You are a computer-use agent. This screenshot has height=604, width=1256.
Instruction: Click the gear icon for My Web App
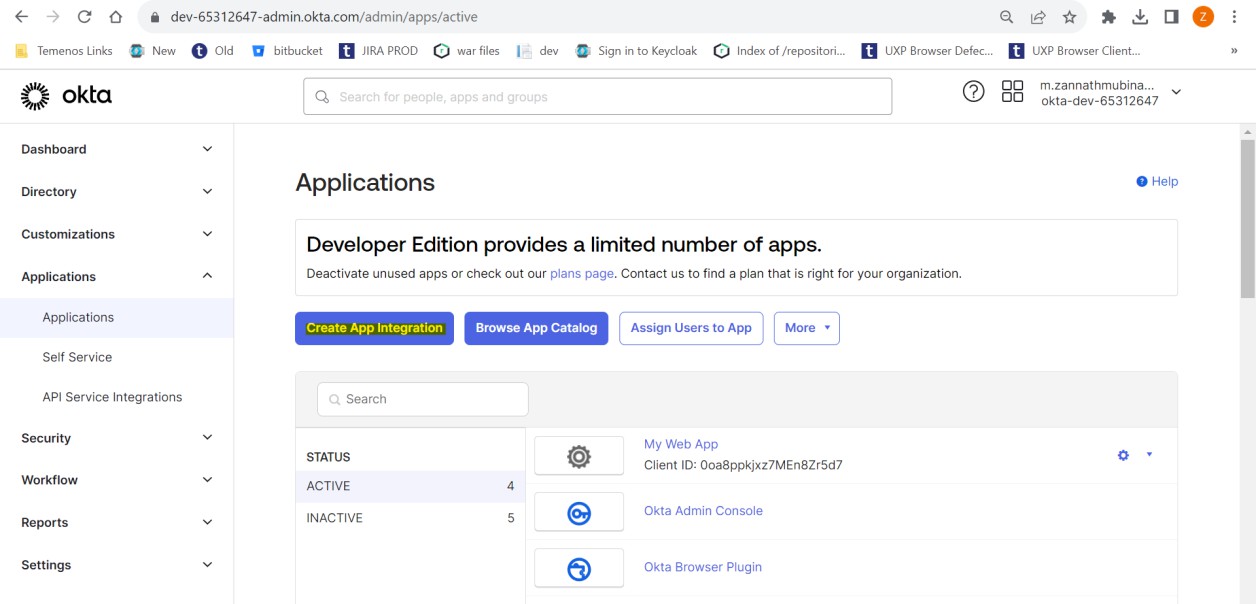1123,455
